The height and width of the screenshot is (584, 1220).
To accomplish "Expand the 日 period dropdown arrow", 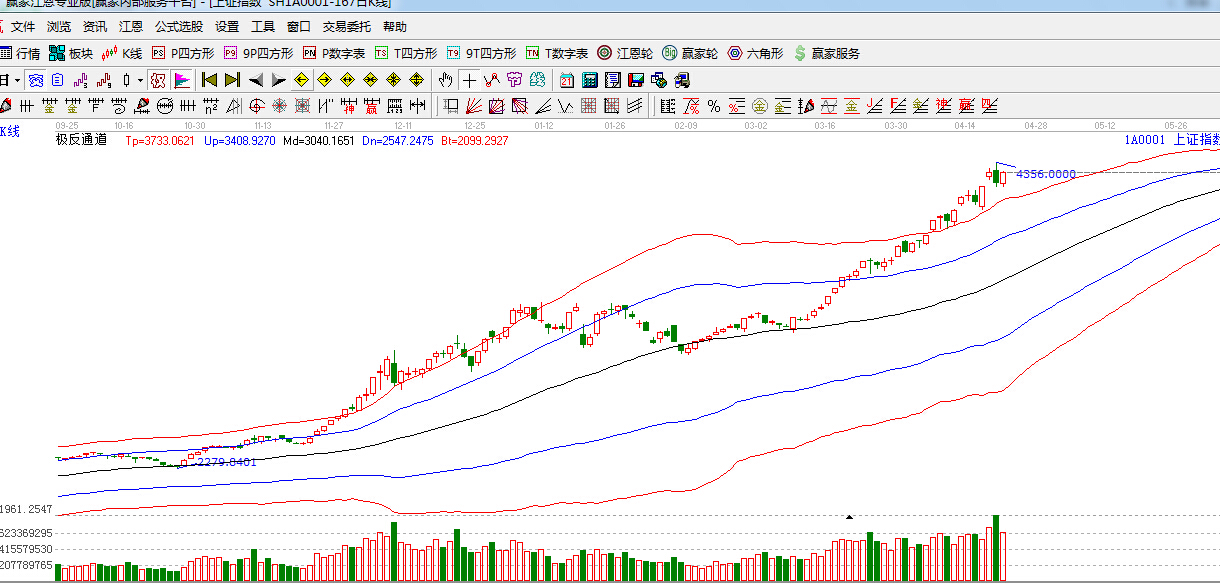I will [17, 80].
